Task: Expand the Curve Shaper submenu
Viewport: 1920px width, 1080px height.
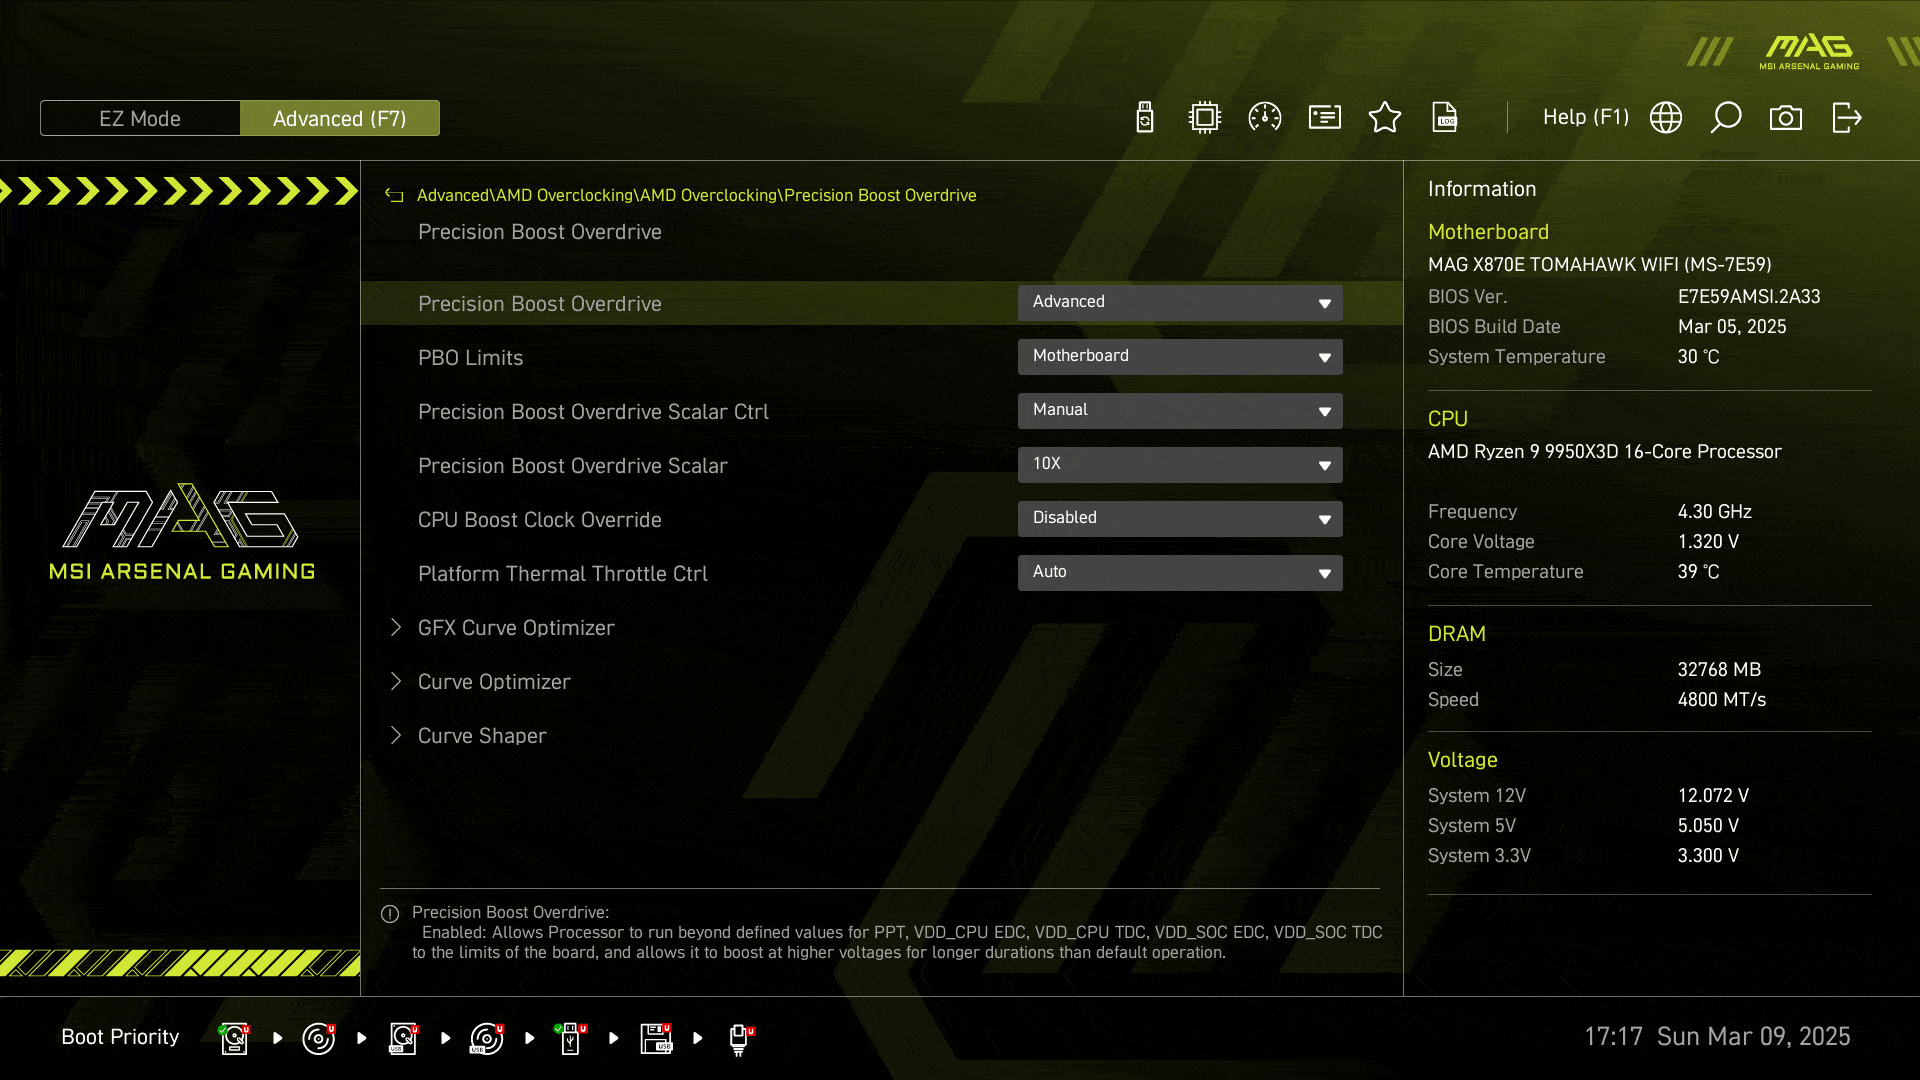Action: point(482,736)
